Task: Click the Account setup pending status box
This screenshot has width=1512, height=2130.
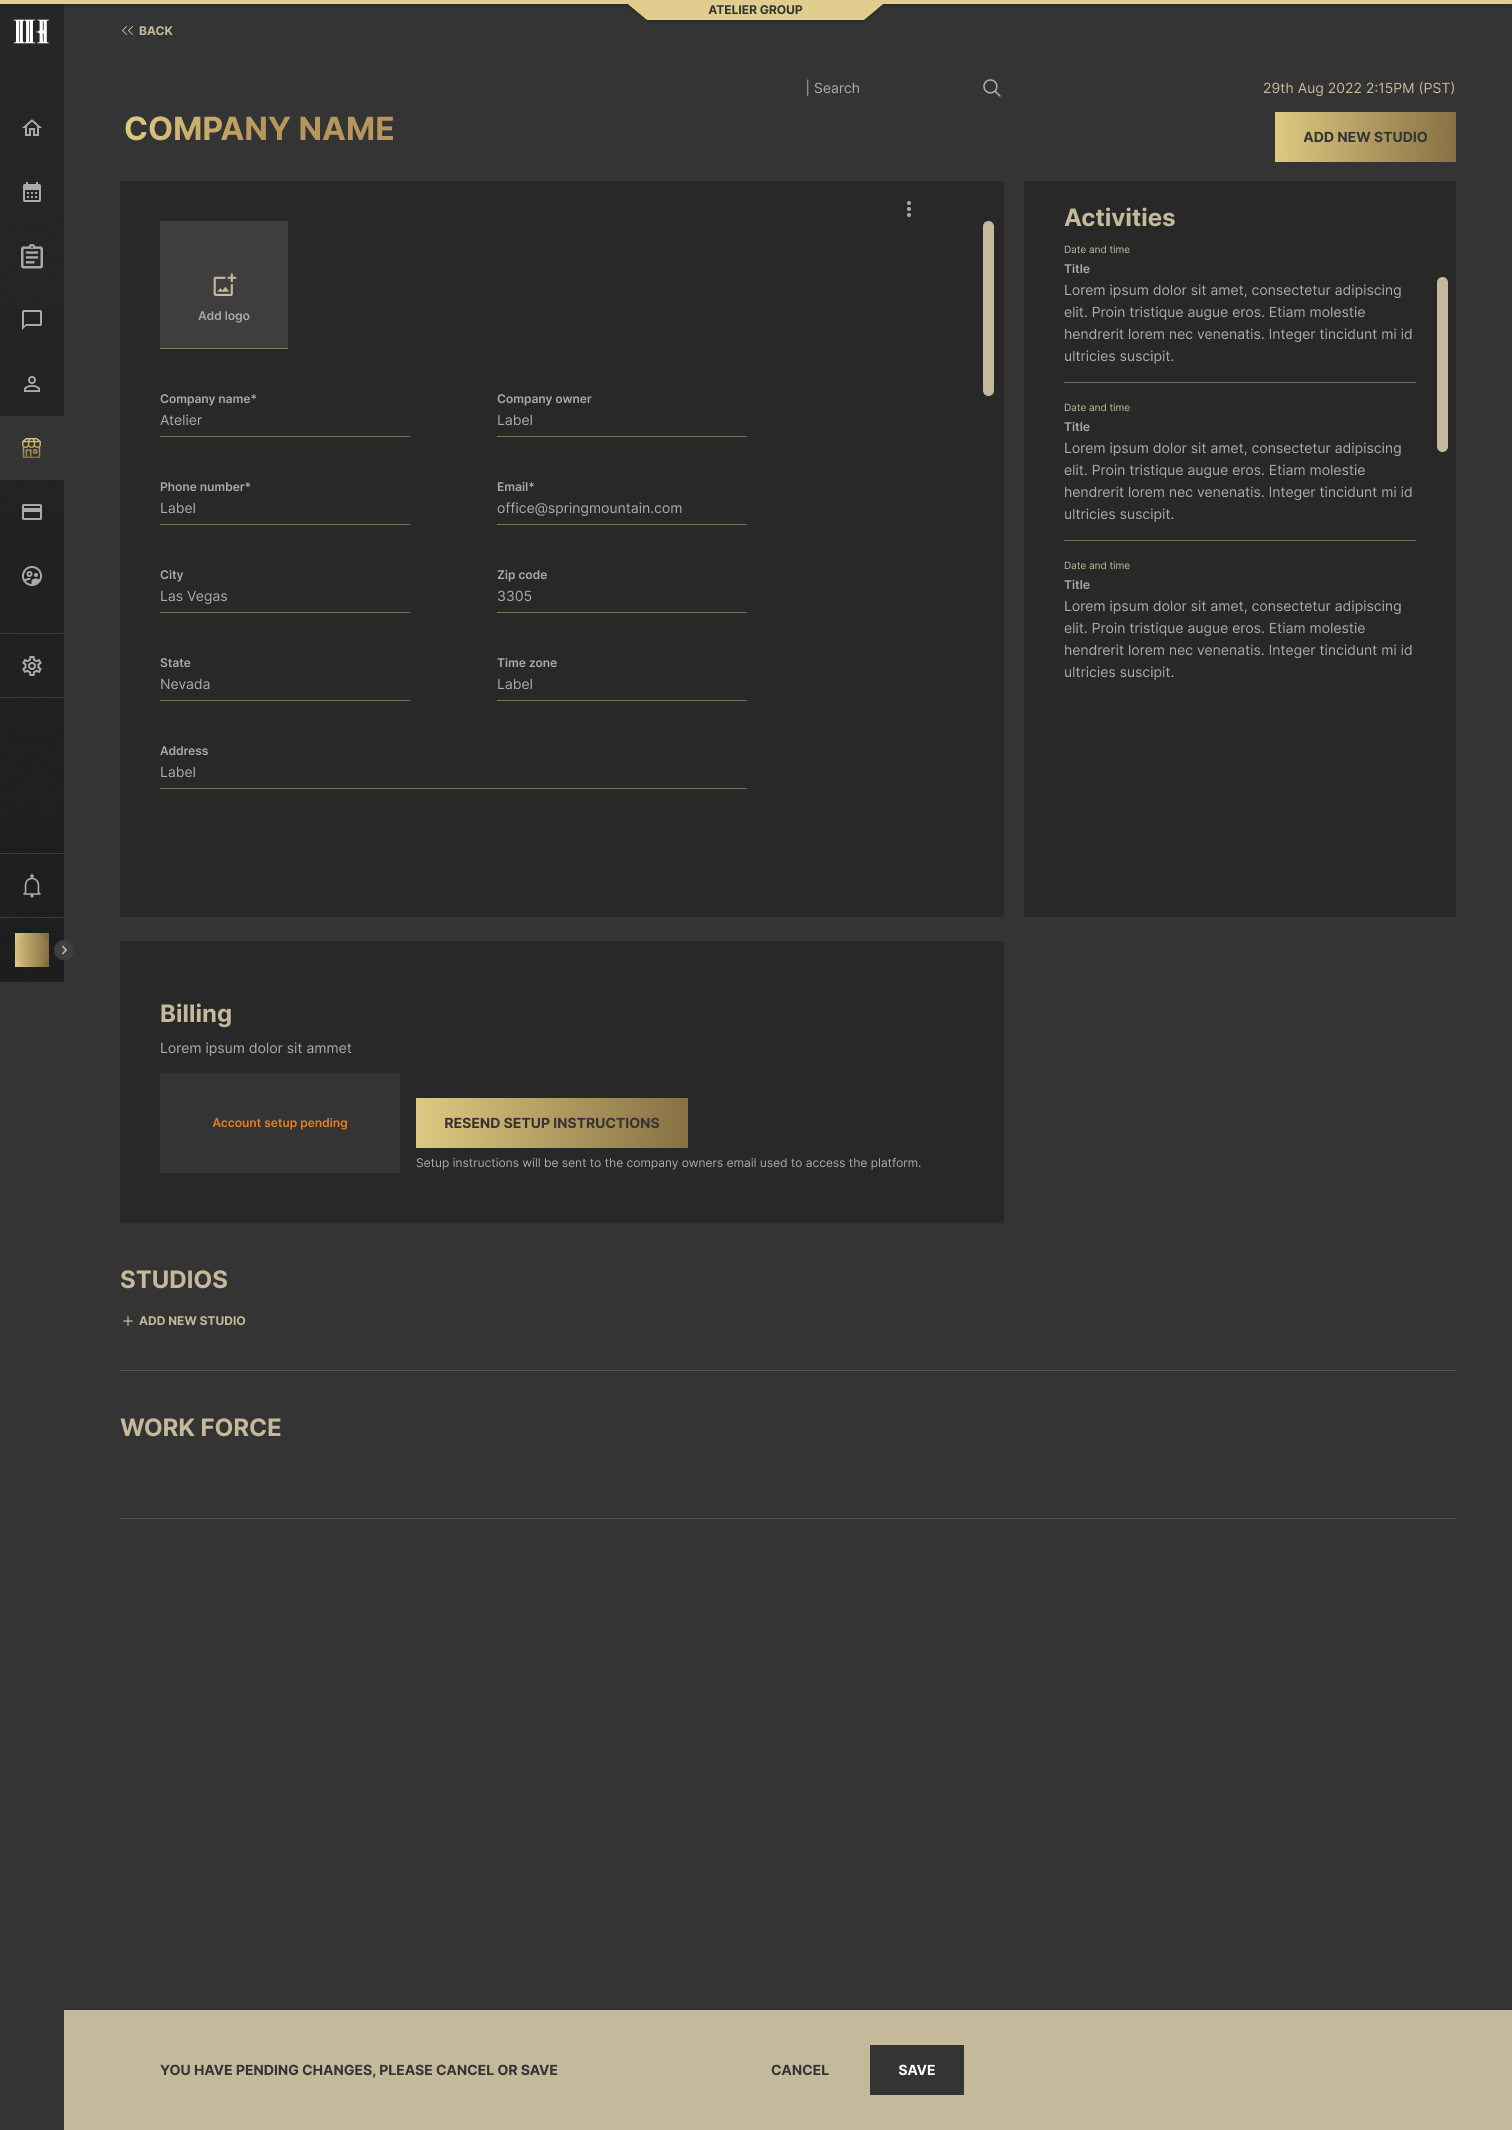Action: tap(280, 1123)
